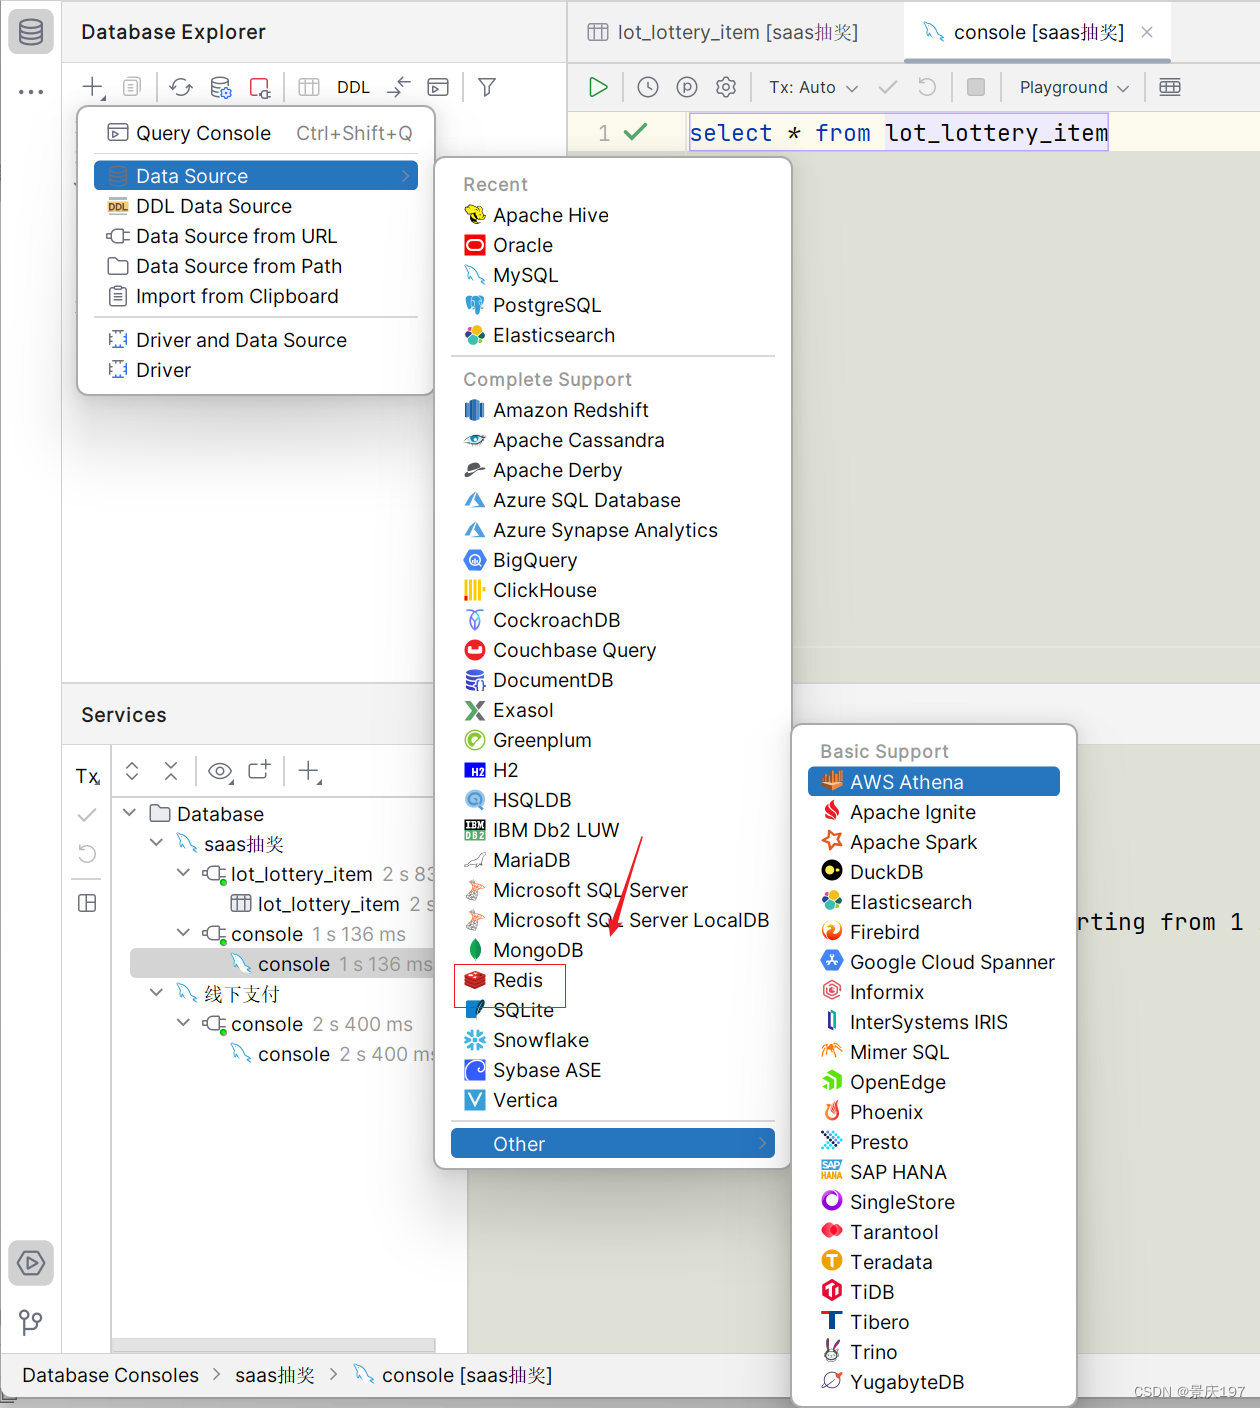This screenshot has width=1260, height=1408.
Task: Open the query console toolbar icon
Action: coord(438,87)
